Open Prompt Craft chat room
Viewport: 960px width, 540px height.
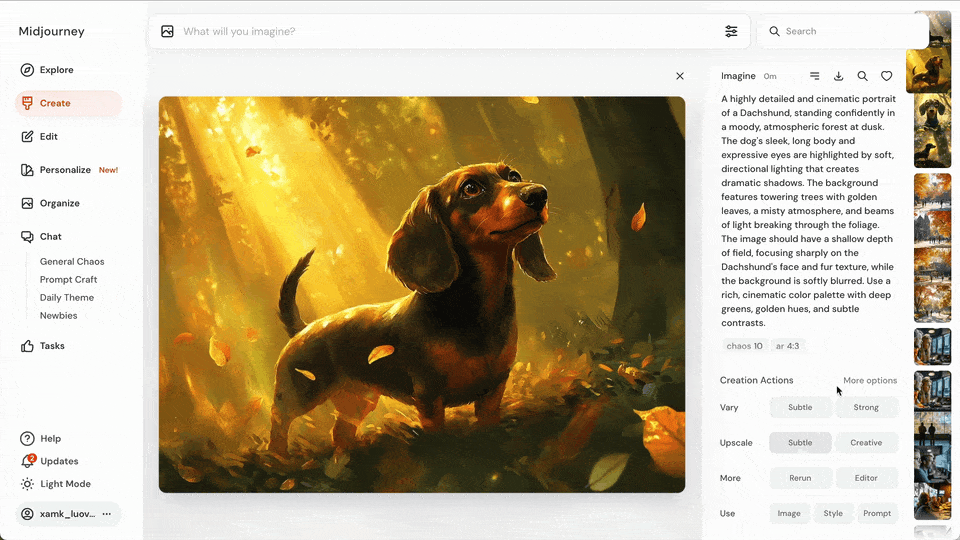pyautogui.click(x=68, y=280)
